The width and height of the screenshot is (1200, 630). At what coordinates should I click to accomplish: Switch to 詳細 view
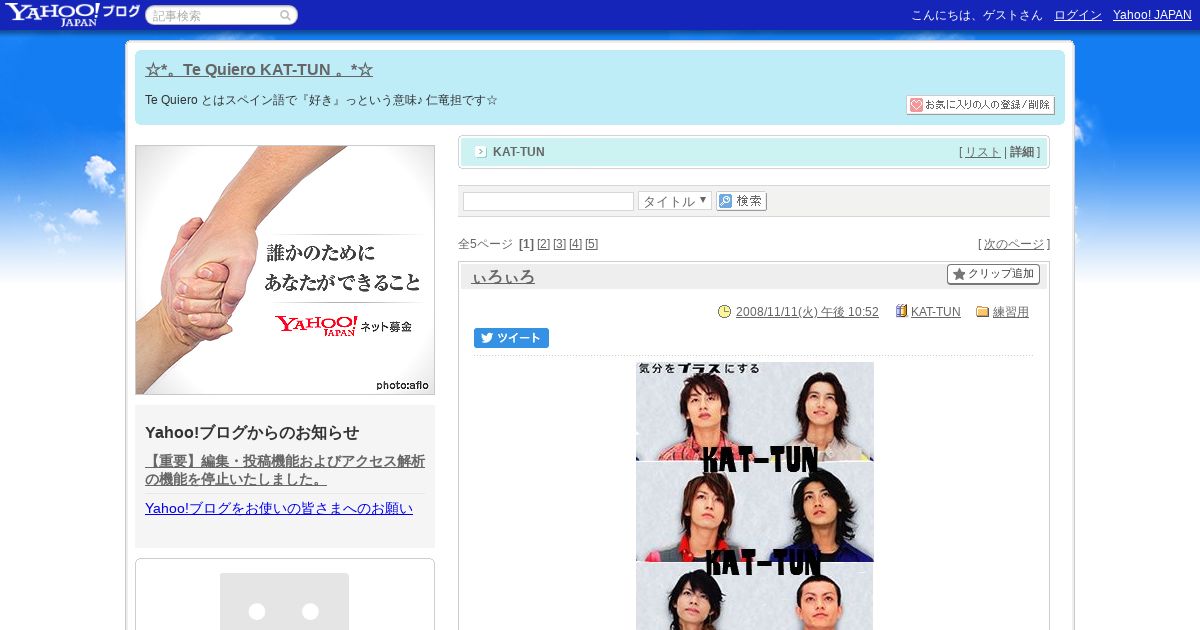tap(1022, 152)
